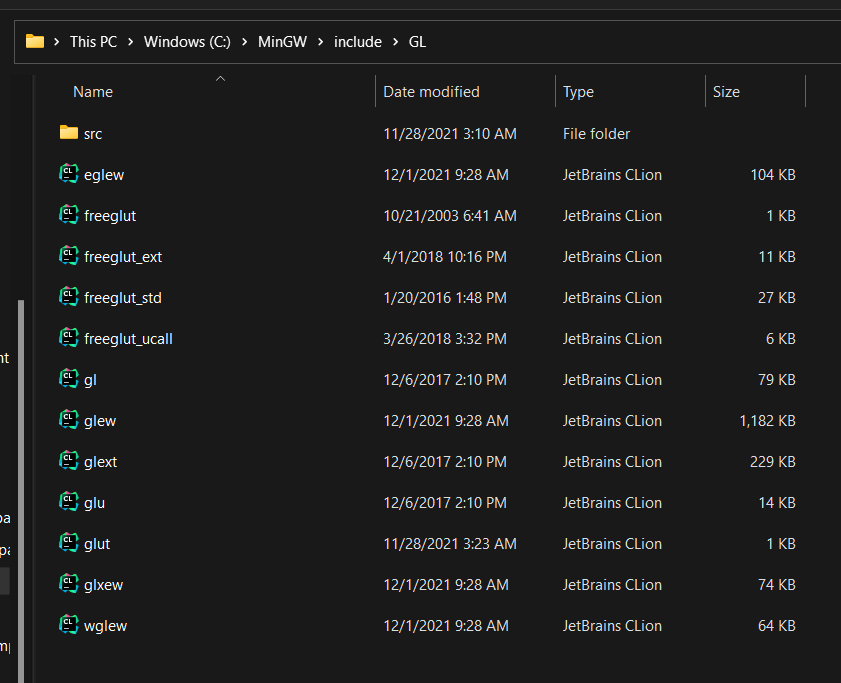This screenshot has height=683, width=841.
Task: Select the wglew file icon
Action: pos(68,625)
